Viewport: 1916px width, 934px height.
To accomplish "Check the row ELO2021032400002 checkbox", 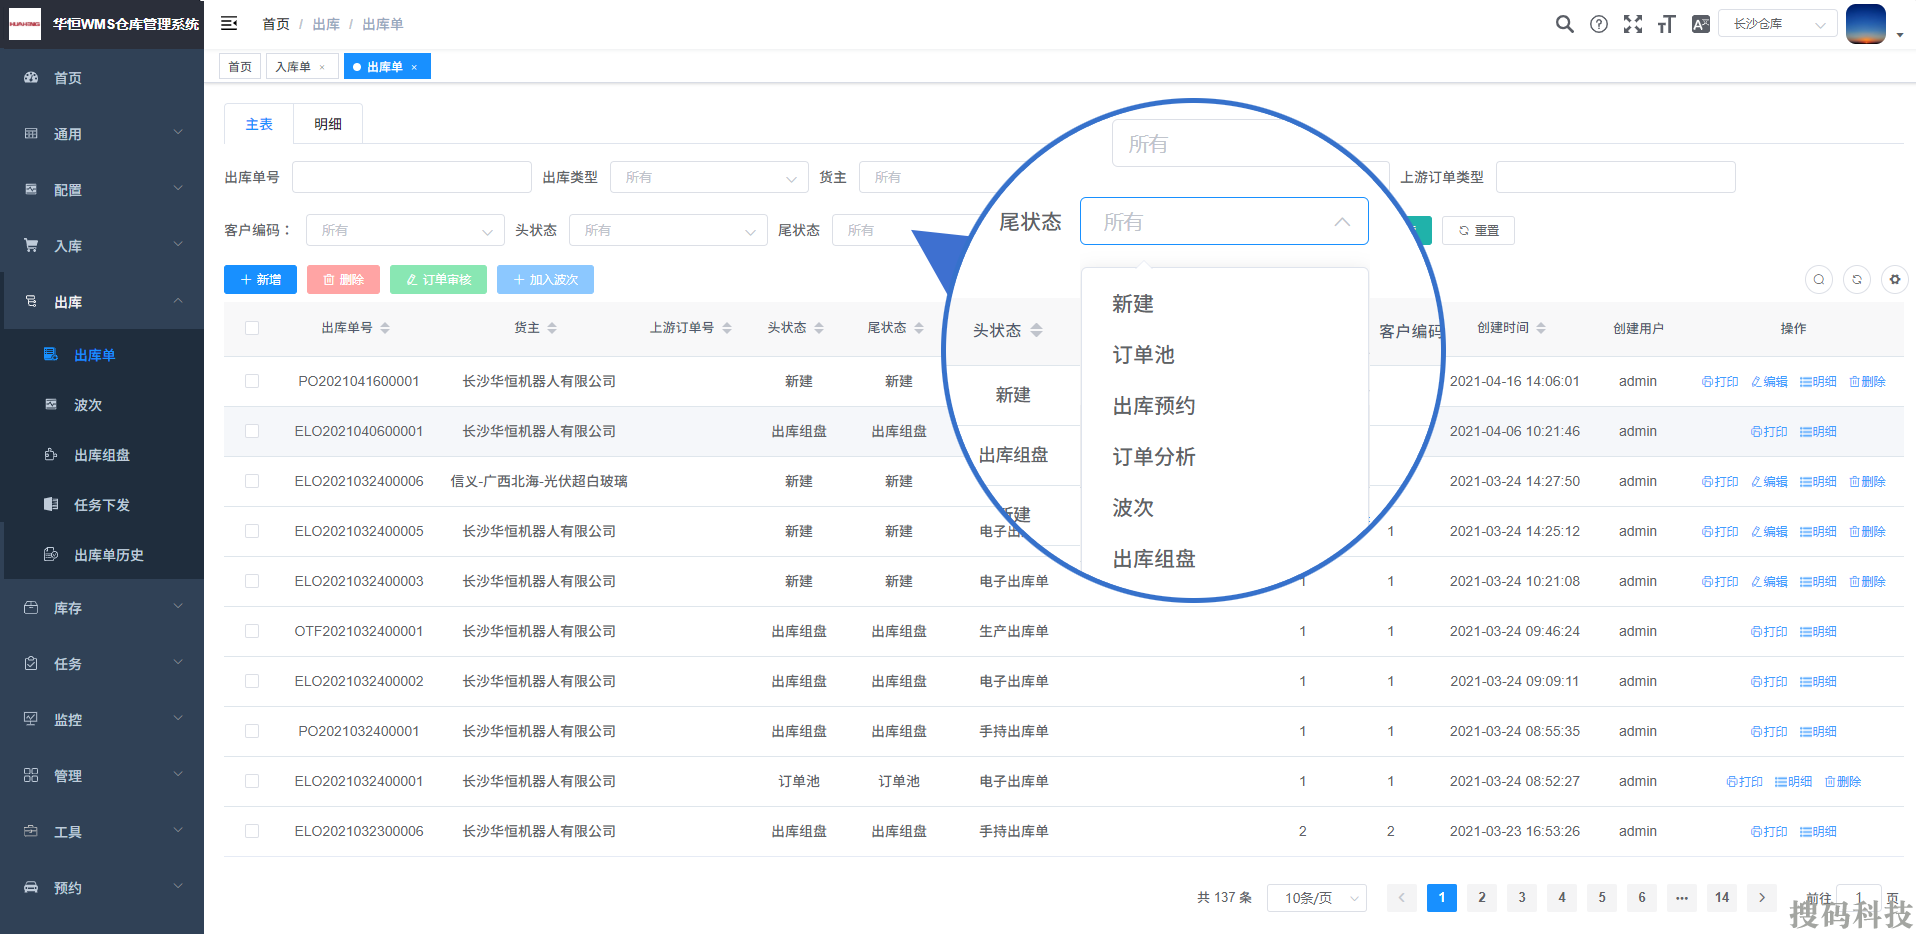I will [x=252, y=681].
